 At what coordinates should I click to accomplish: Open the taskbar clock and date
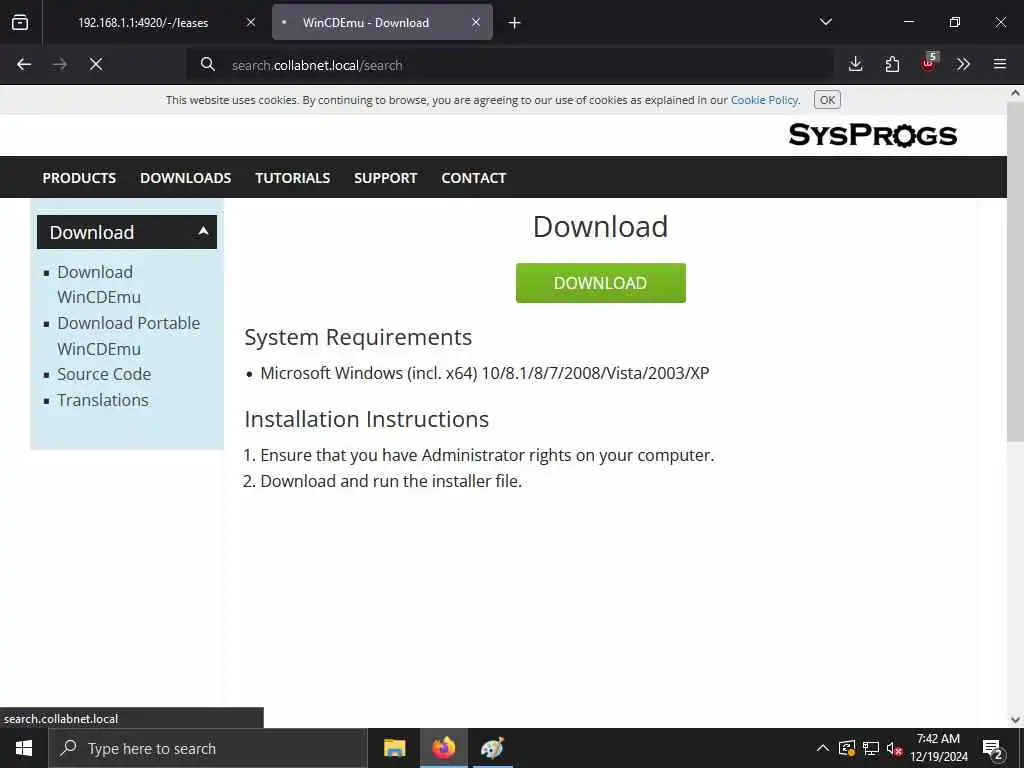[x=938, y=748]
